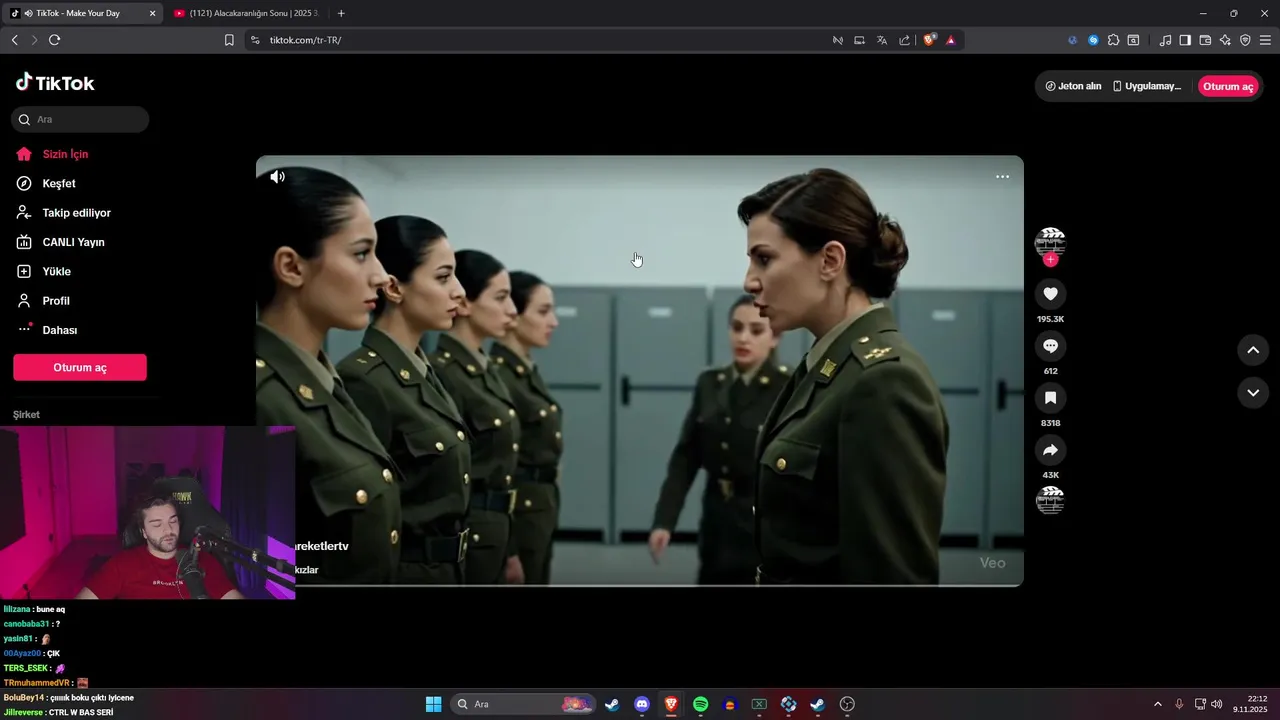Image resolution: width=1280 pixels, height=720 pixels.
Task: Like the video with the heart icon
Action: [x=1050, y=294]
